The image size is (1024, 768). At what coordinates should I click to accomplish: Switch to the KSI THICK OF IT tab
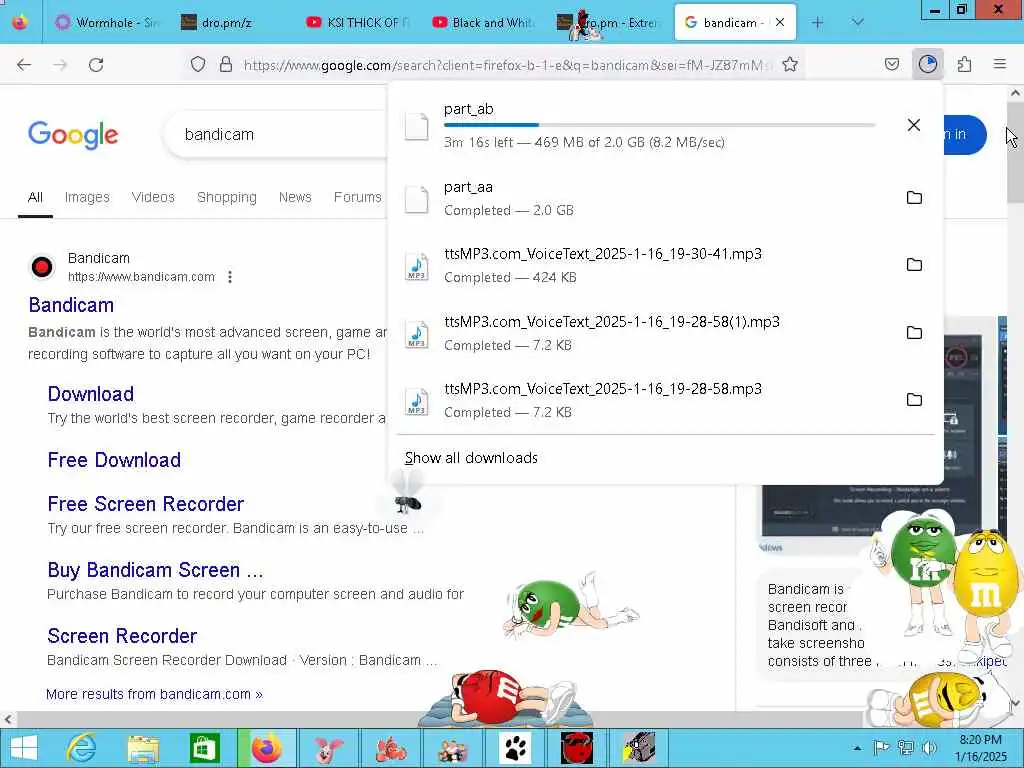358,23
